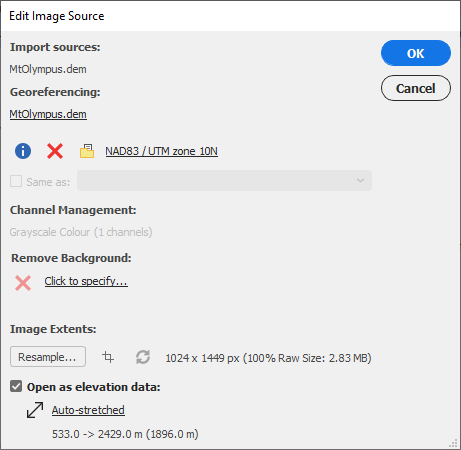The width and height of the screenshot is (461, 450).
Task: Click the faded red X under Remove Background
Action: 23,283
